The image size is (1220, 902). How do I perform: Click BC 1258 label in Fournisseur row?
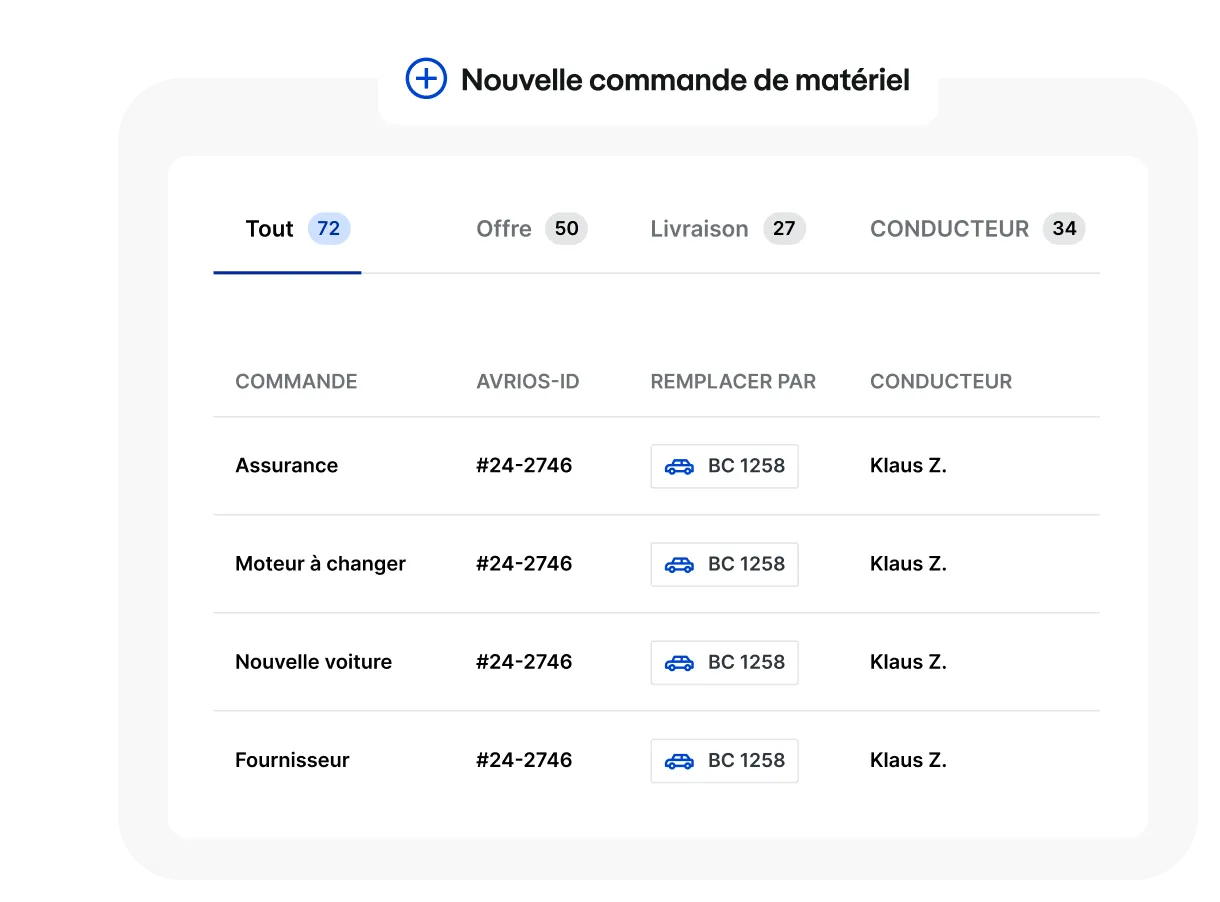pos(746,760)
